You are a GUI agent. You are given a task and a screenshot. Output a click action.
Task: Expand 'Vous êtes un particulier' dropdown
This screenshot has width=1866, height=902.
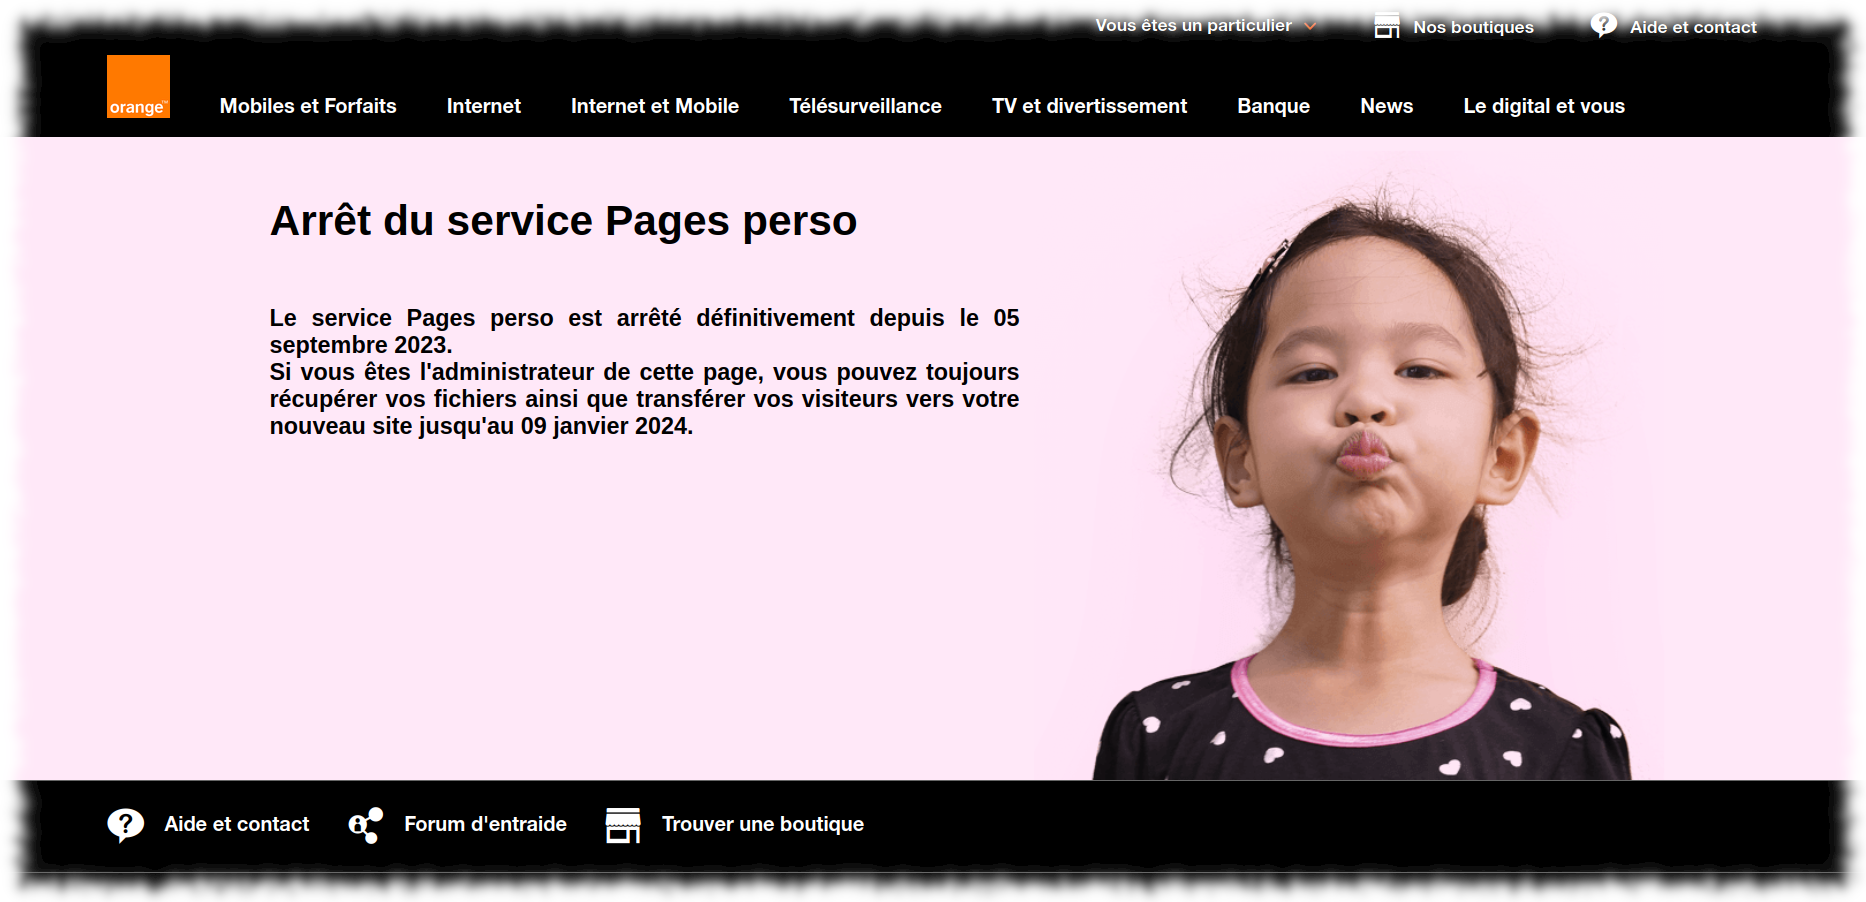(x=1205, y=26)
